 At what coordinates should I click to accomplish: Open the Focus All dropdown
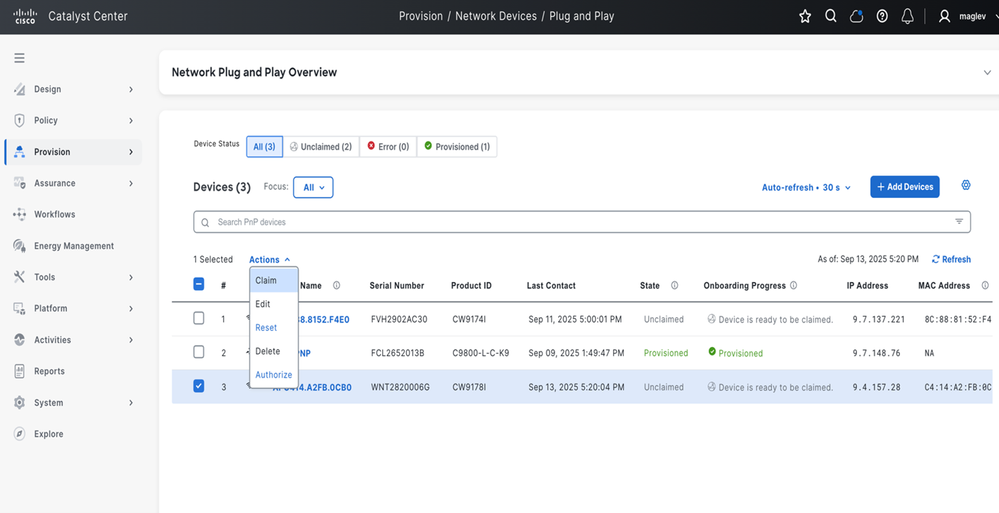coord(313,187)
